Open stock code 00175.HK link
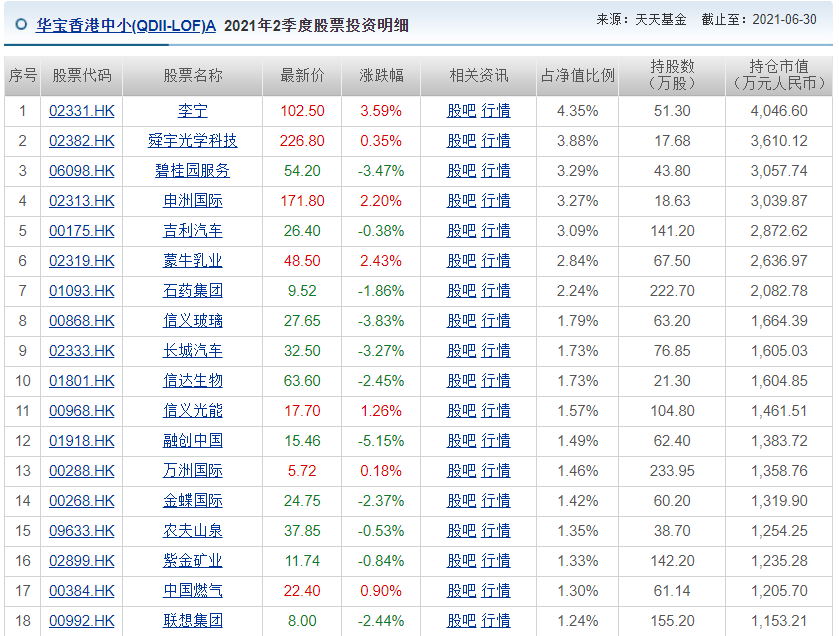 point(82,231)
